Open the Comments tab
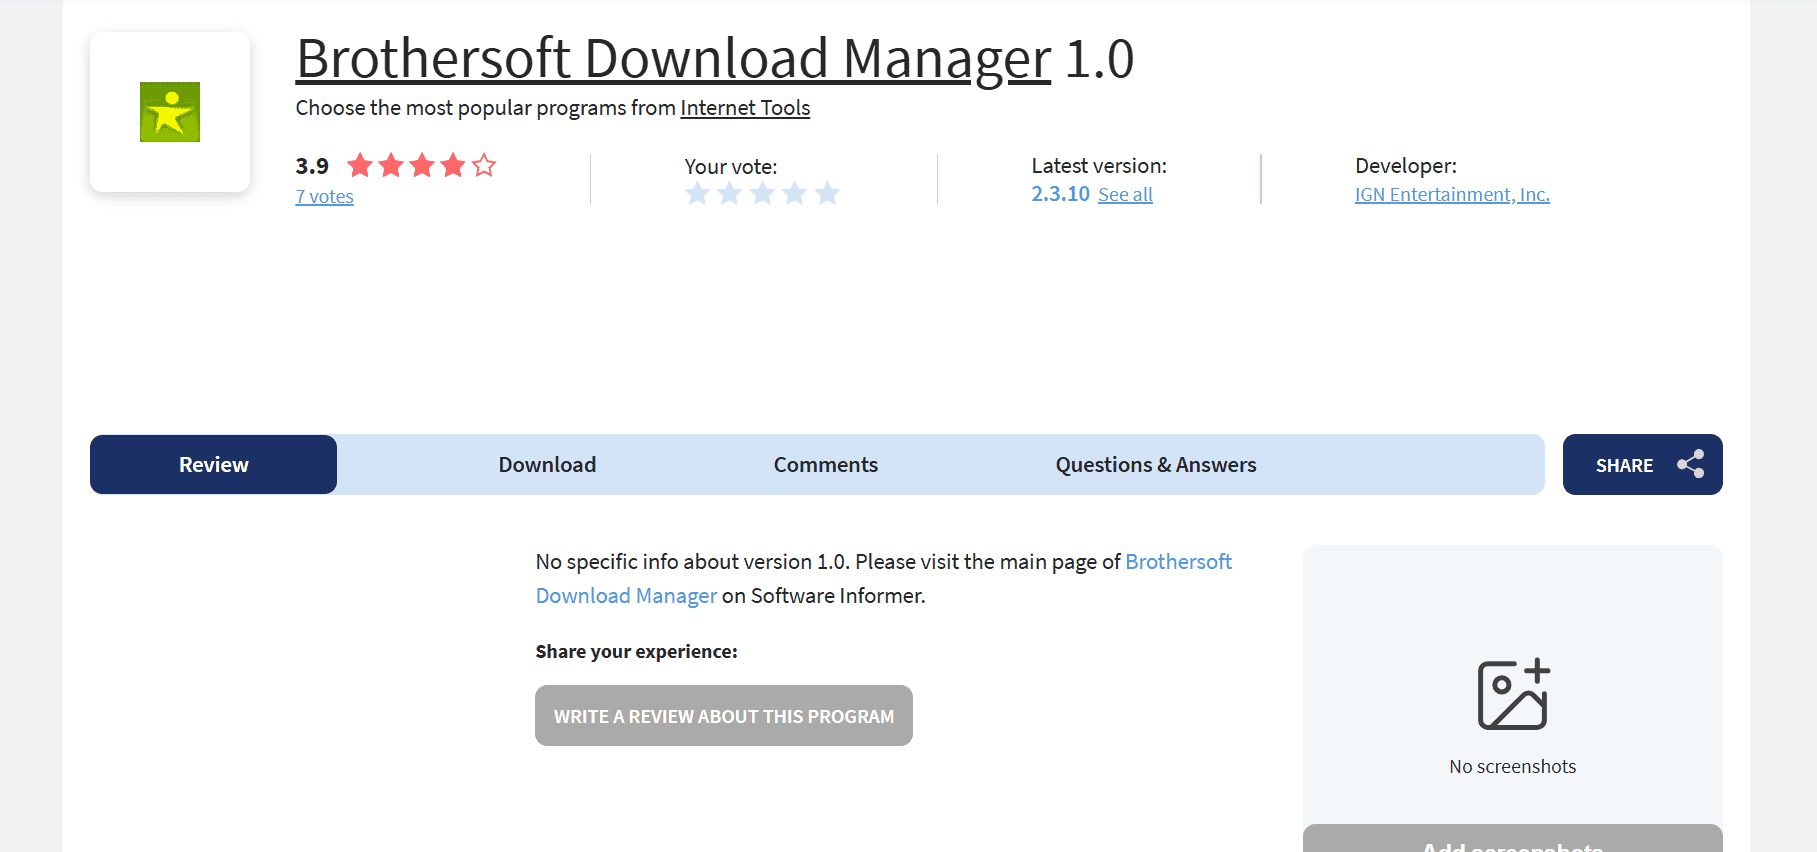This screenshot has height=852, width=1817. pyautogui.click(x=825, y=465)
